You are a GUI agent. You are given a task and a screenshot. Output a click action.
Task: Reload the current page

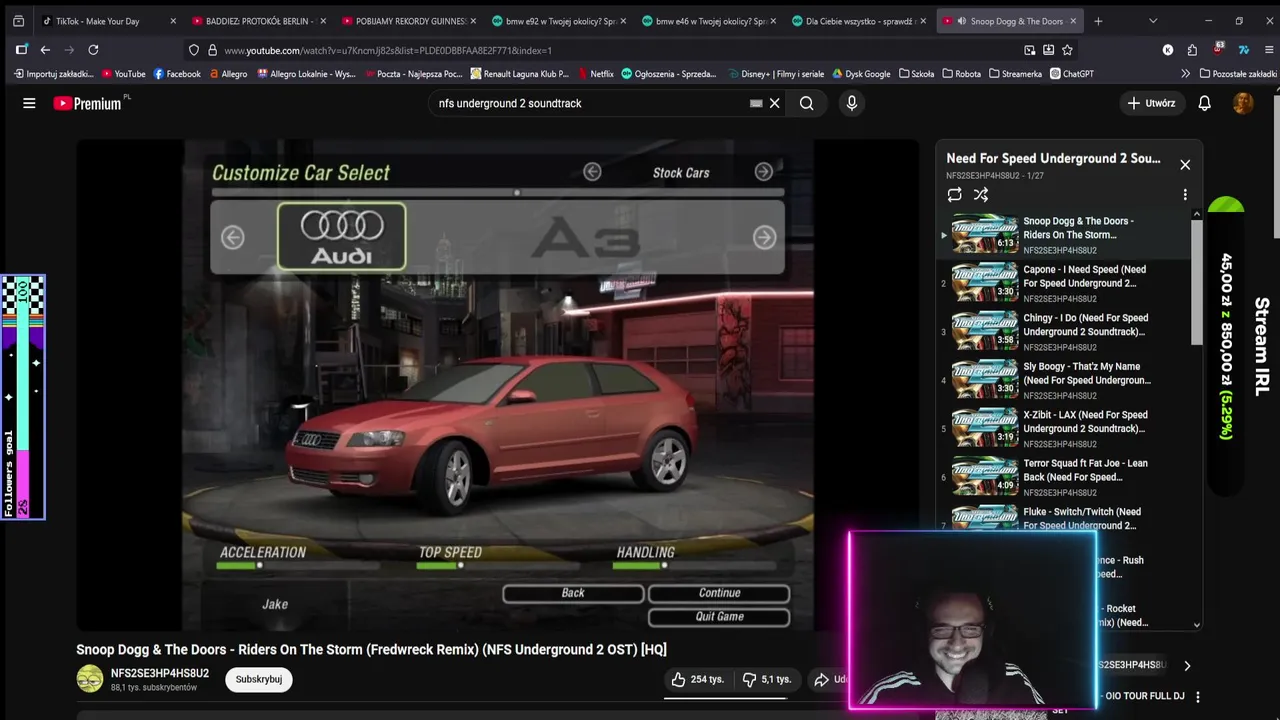tap(93, 50)
